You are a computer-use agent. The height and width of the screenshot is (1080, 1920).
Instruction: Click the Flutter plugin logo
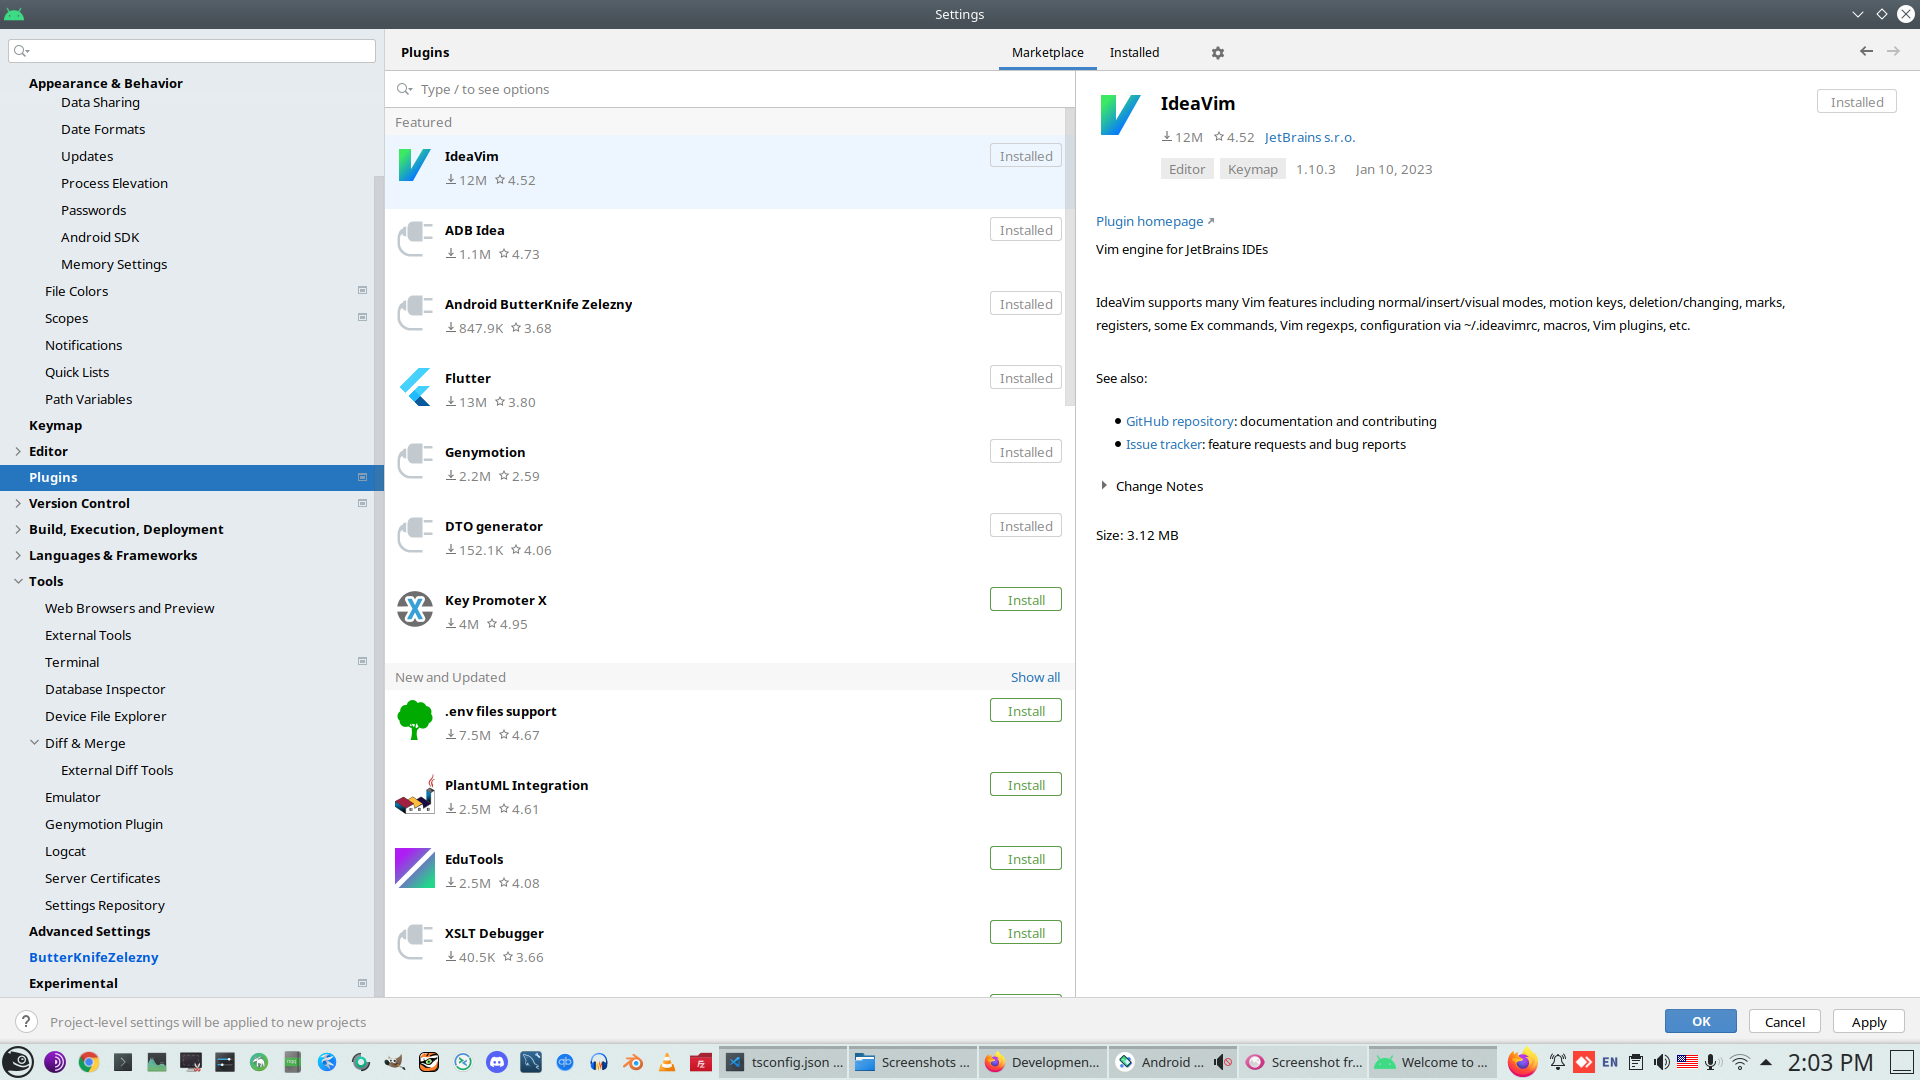tap(414, 387)
